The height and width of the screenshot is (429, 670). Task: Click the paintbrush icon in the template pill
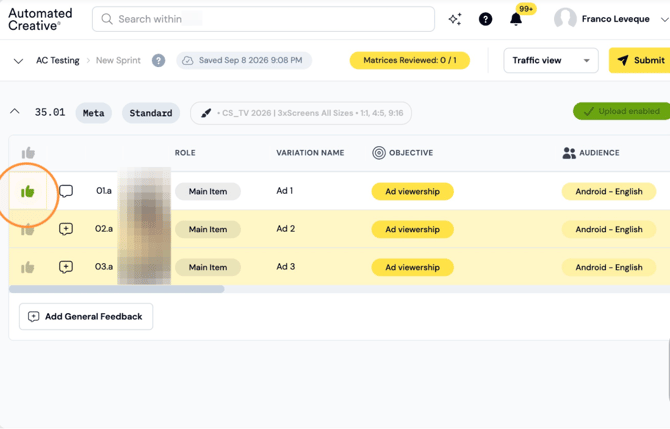(x=206, y=113)
